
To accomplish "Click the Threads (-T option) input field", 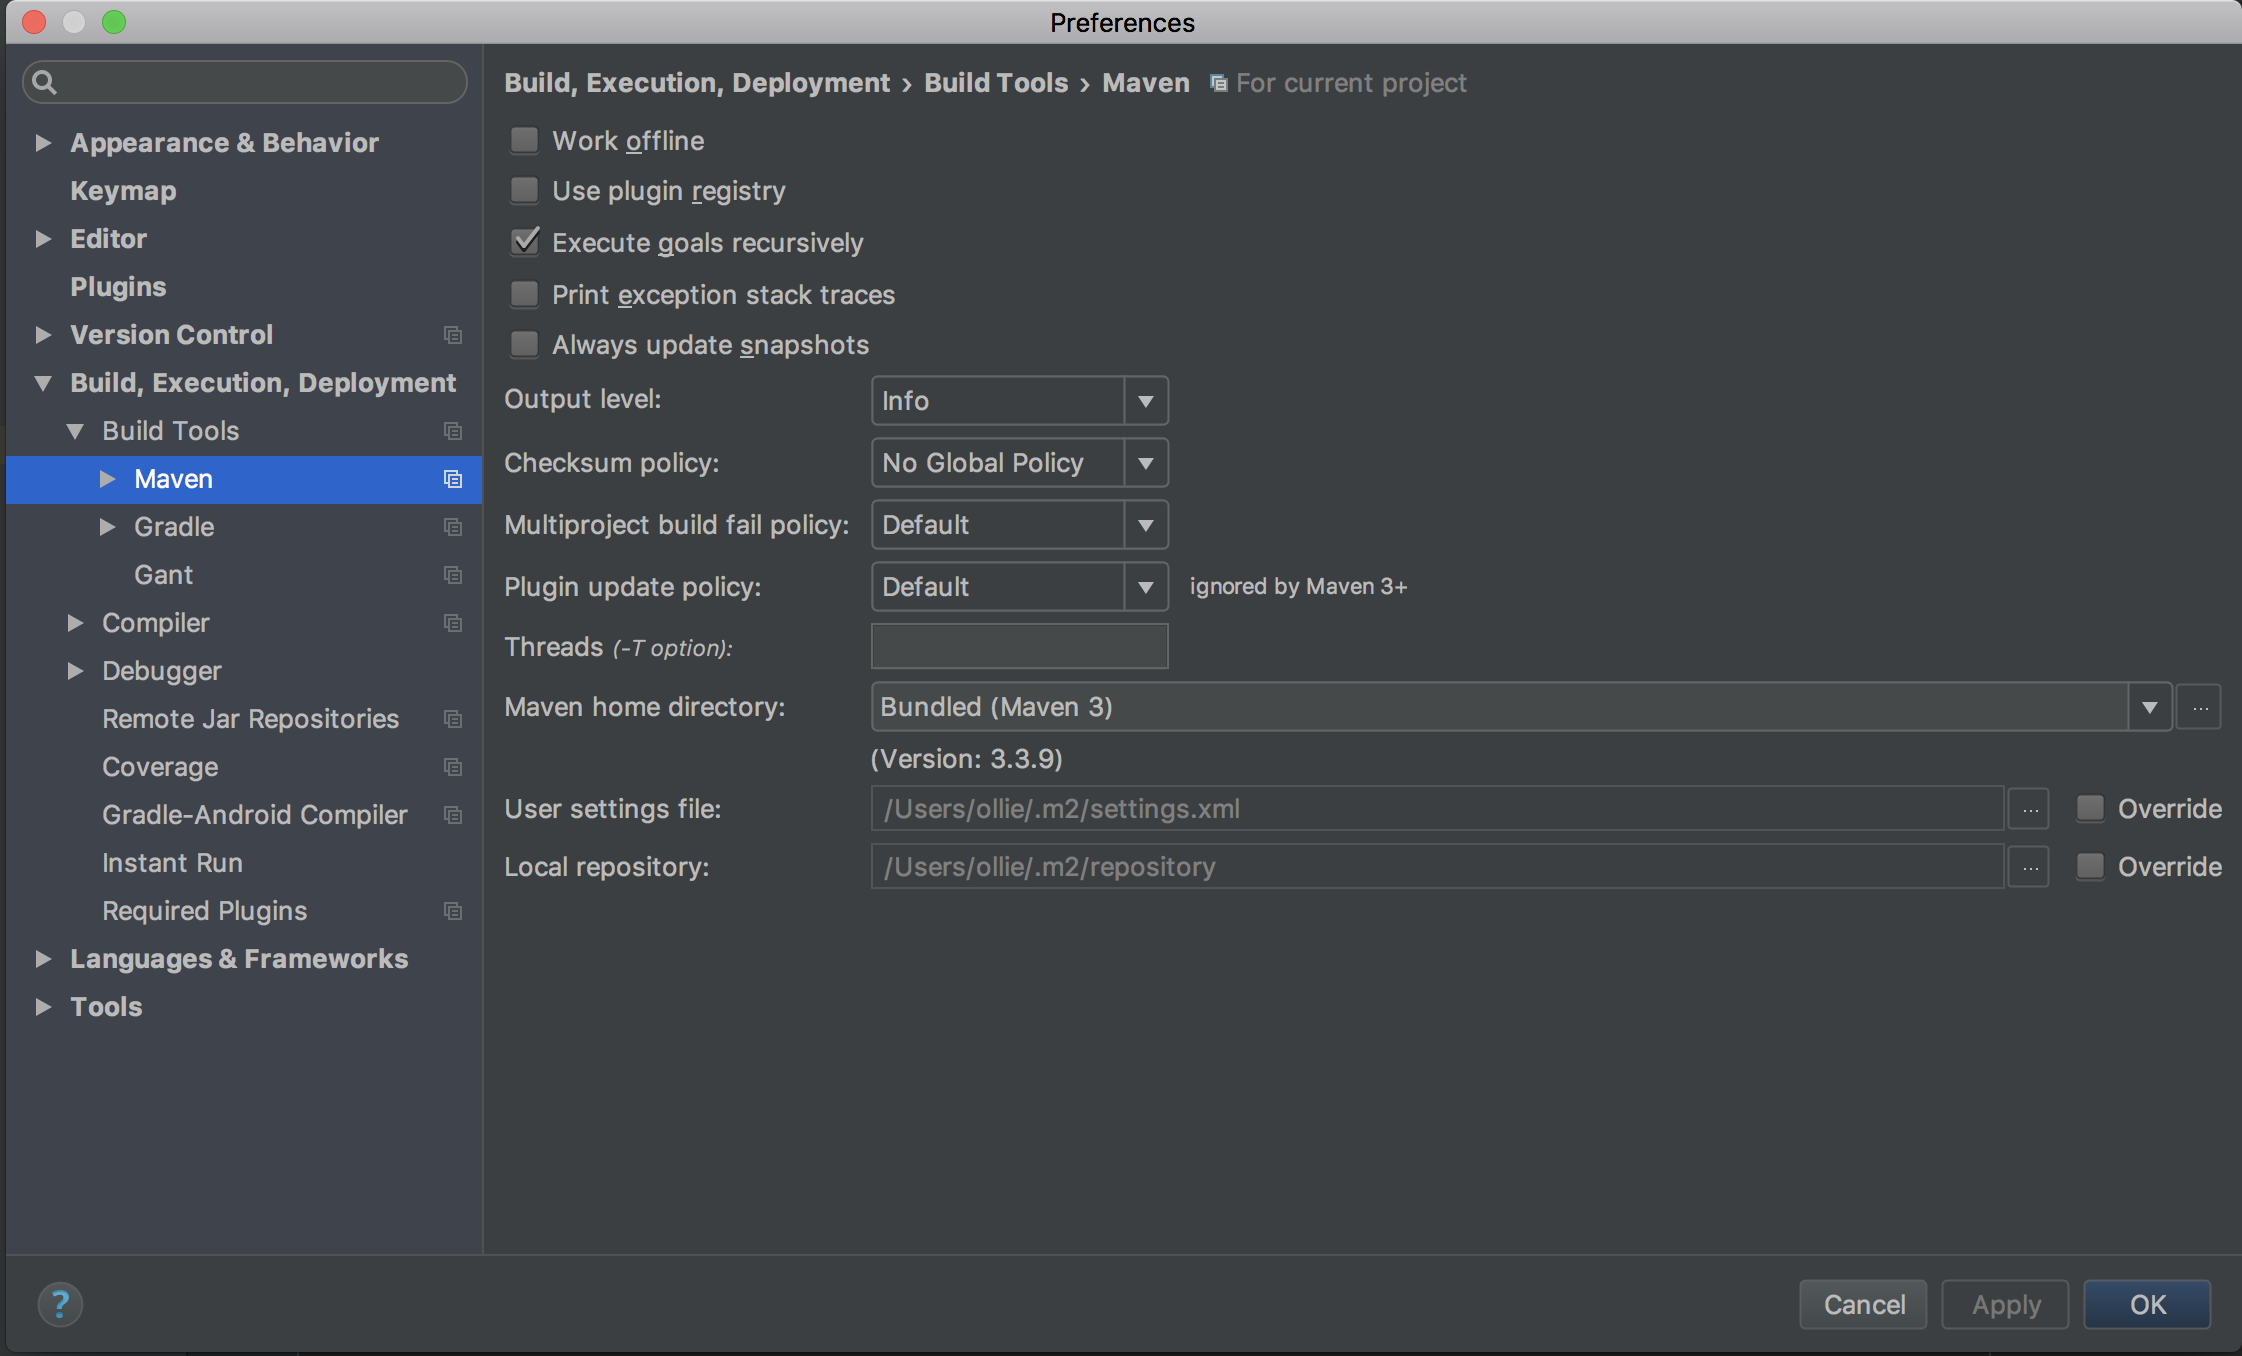I will pos(1019,647).
